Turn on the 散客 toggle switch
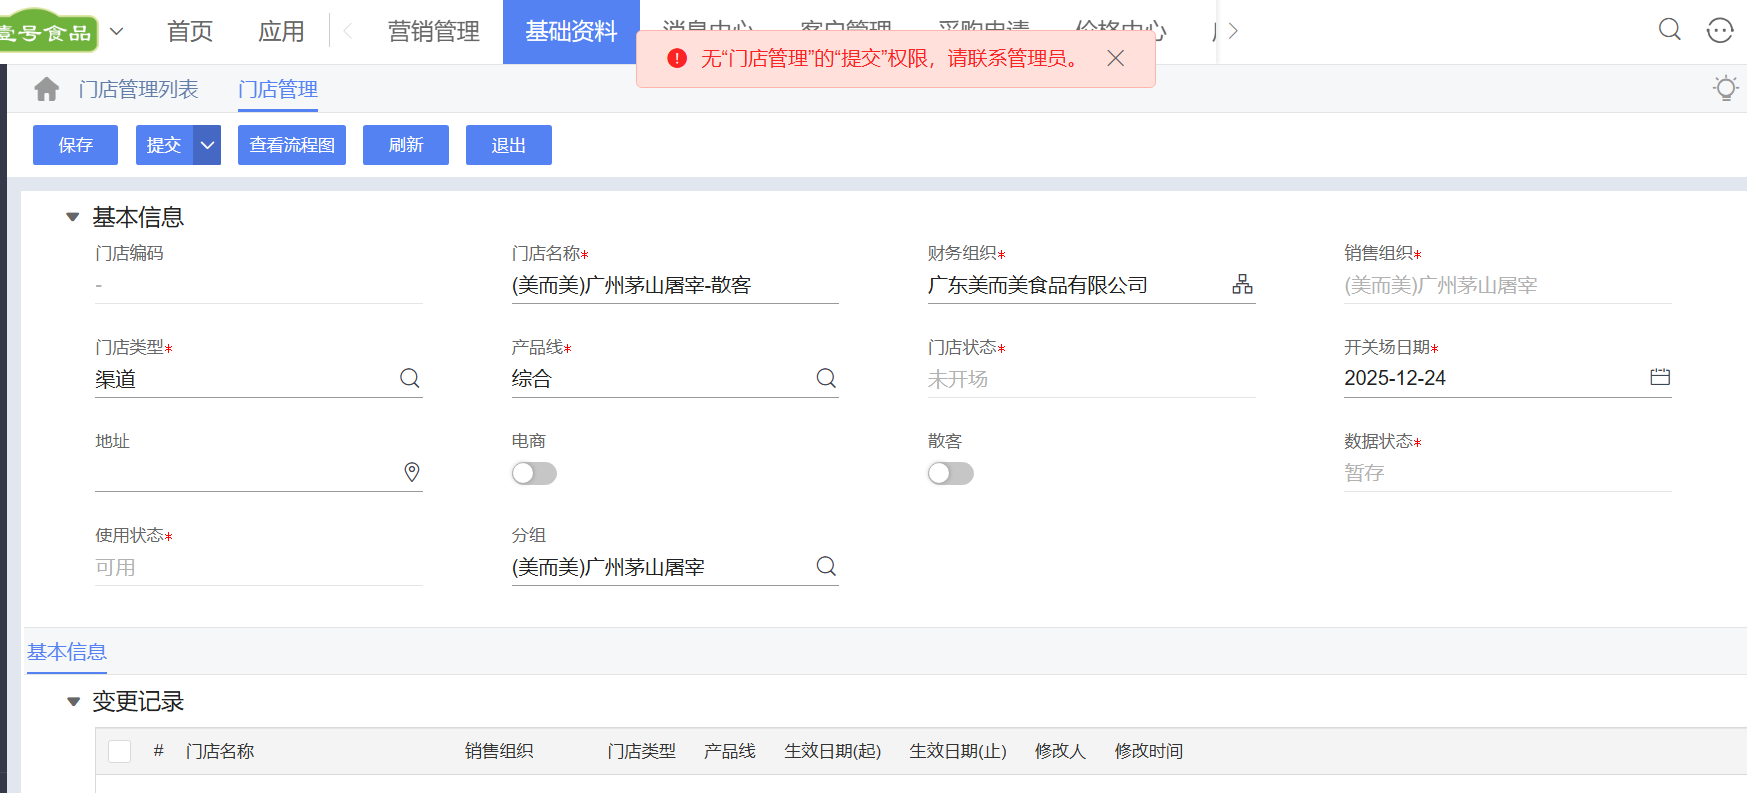 click(x=950, y=473)
